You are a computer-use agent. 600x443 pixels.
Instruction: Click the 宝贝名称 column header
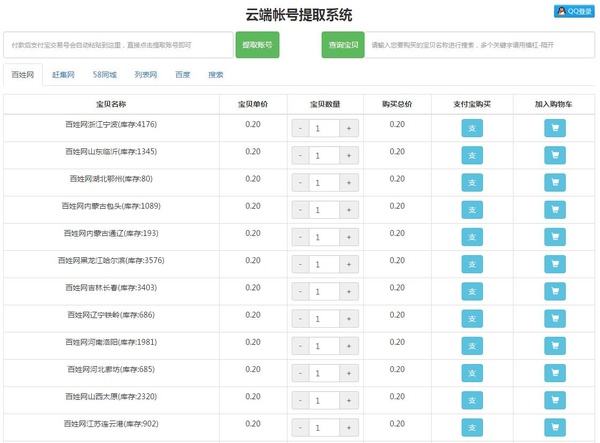point(111,104)
